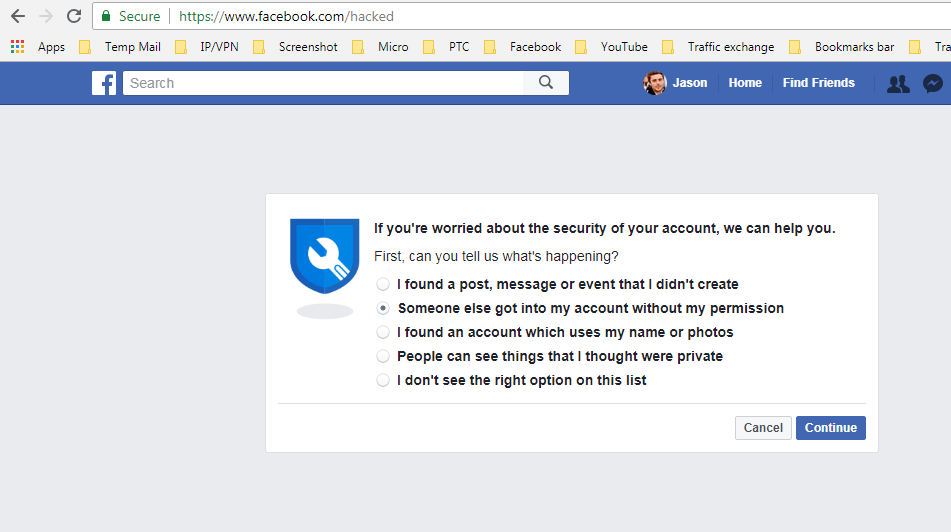
Task: Open the friend requests icon
Action: tap(898, 84)
